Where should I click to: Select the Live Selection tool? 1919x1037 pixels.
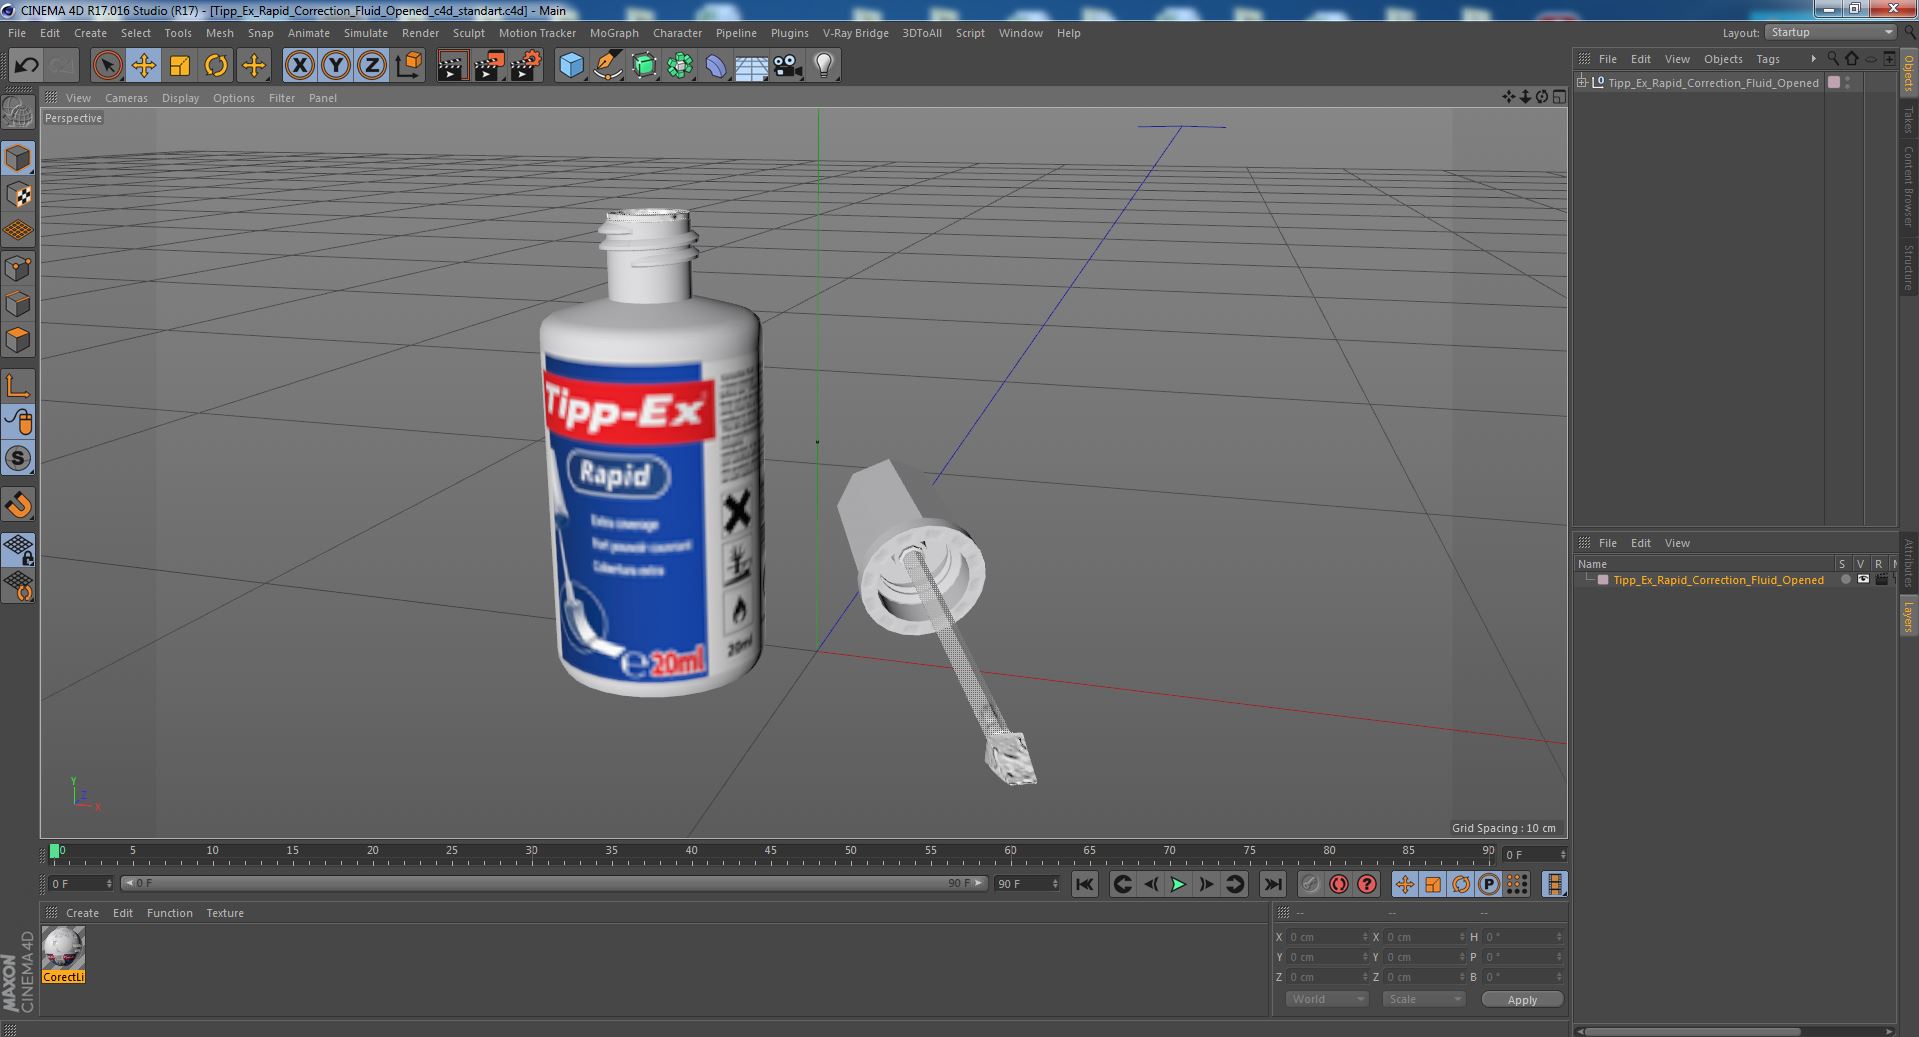107,66
